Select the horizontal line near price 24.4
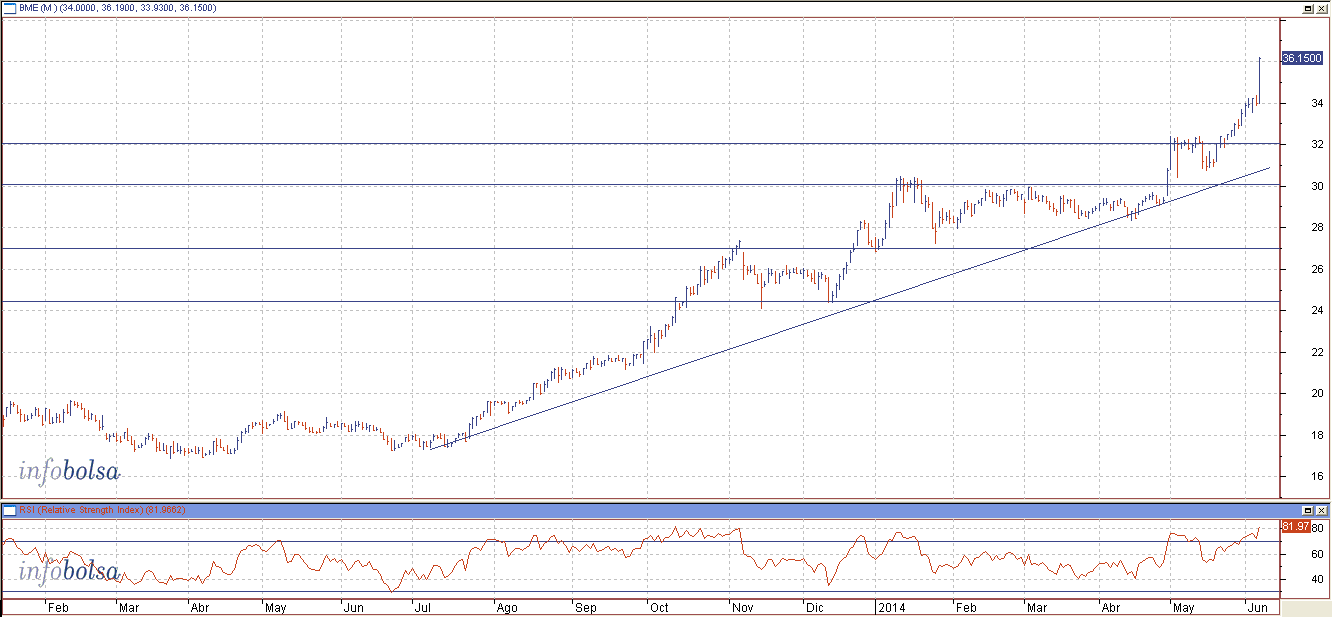Viewport: 1332px width, 617px height. [640, 301]
